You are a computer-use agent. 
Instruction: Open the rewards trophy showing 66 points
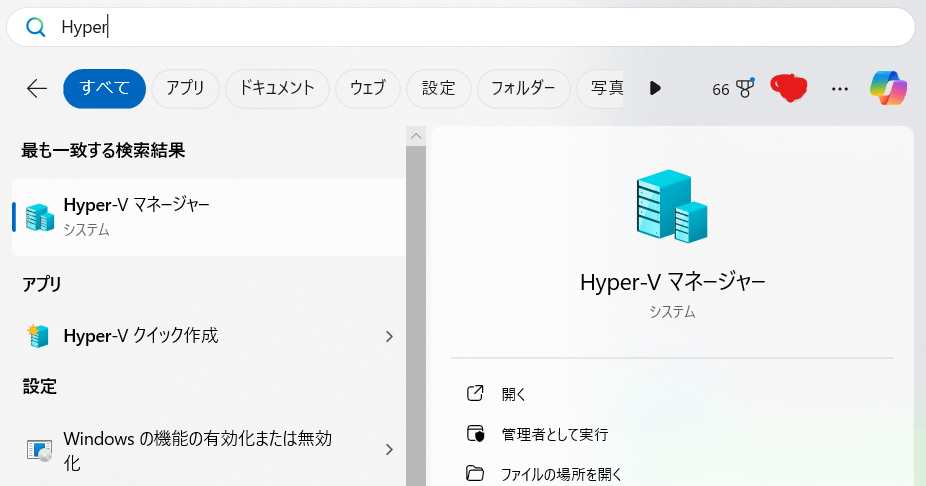click(x=733, y=89)
